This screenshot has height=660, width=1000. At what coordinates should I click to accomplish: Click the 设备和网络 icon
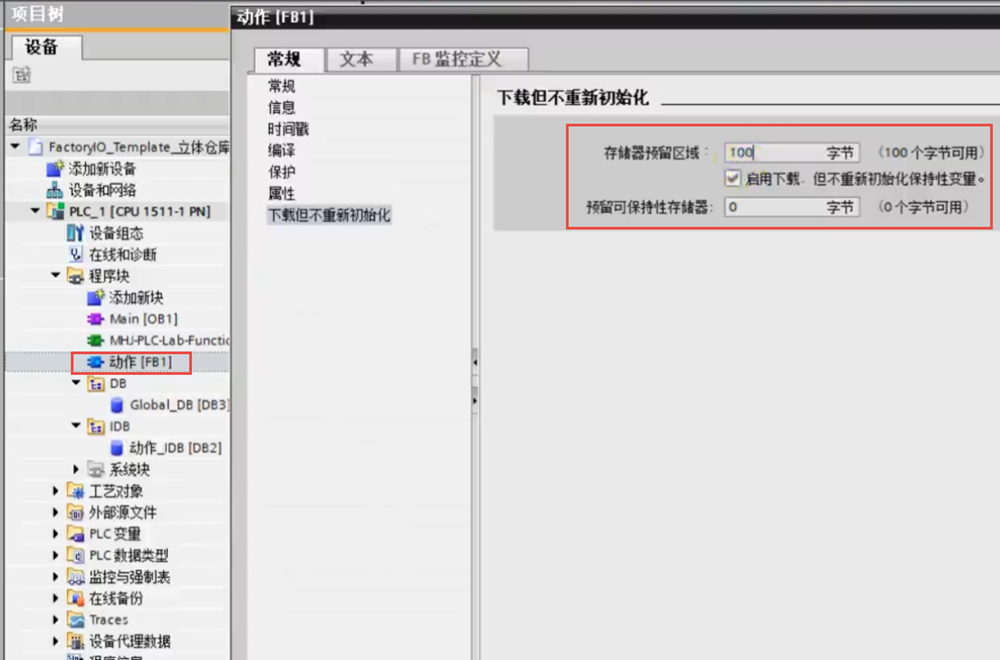[55, 190]
